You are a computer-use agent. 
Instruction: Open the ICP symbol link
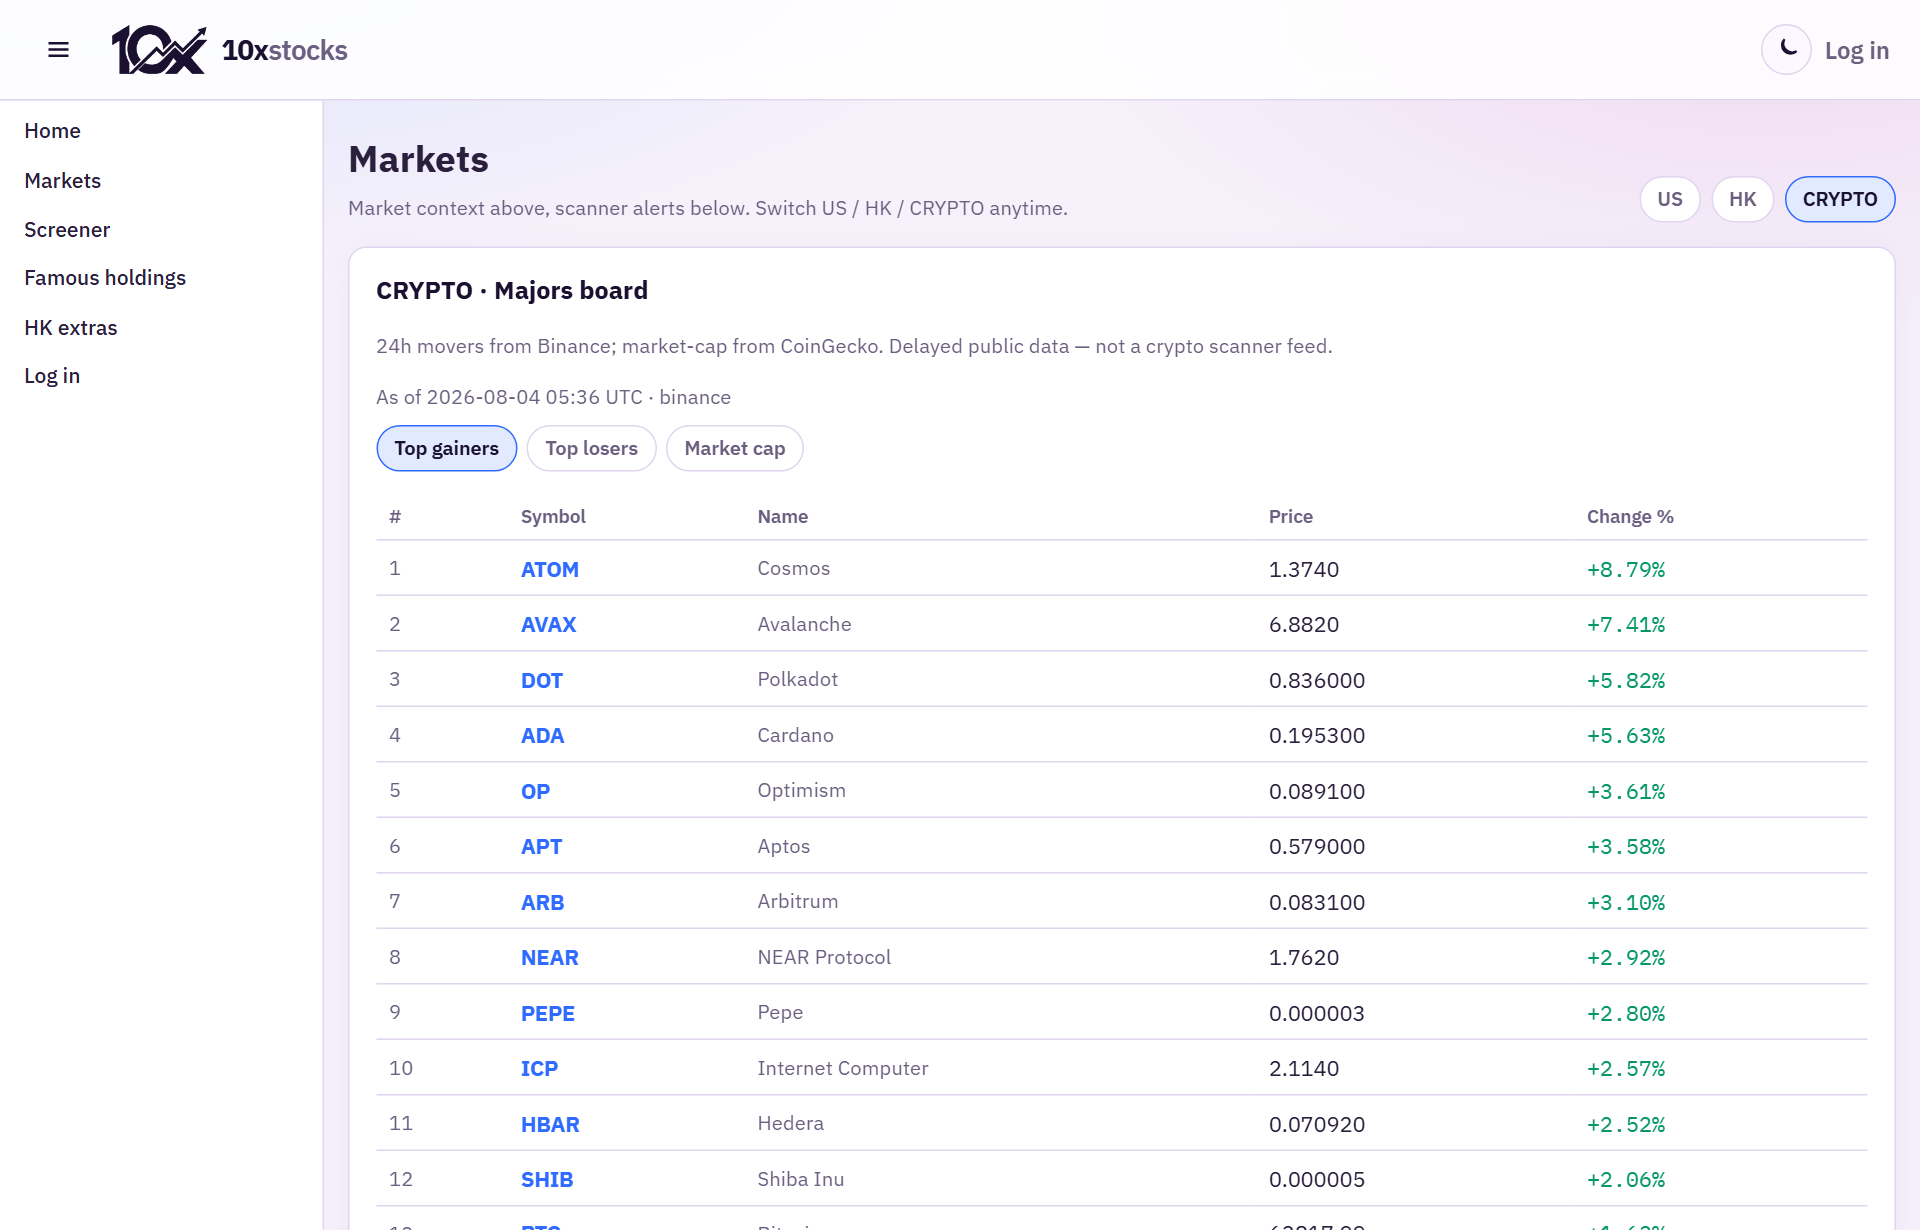[x=540, y=1069]
